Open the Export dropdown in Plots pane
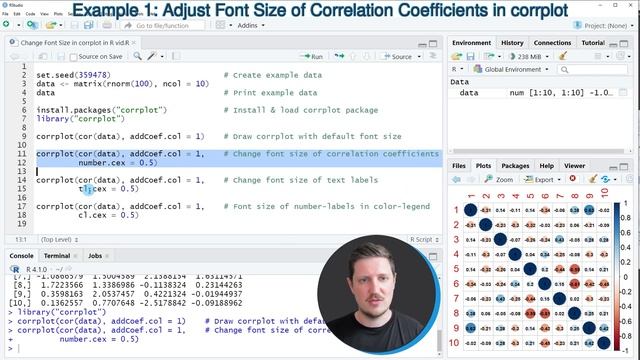This screenshot has height=360, width=640. click(559, 179)
